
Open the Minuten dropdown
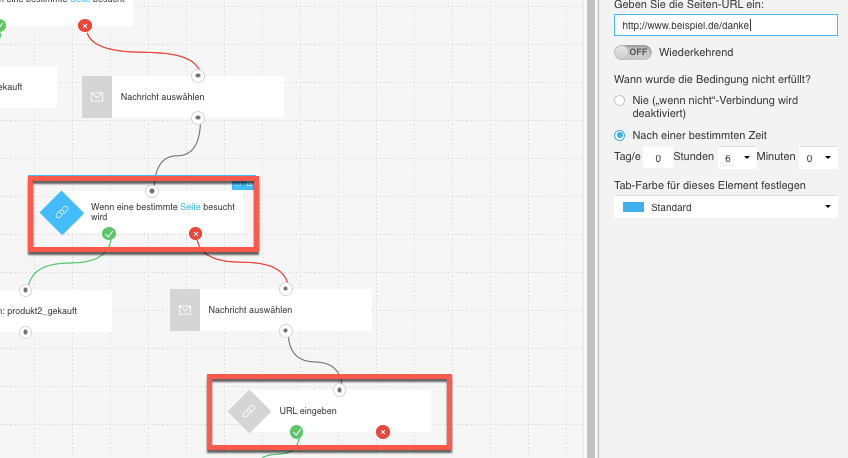coord(818,158)
